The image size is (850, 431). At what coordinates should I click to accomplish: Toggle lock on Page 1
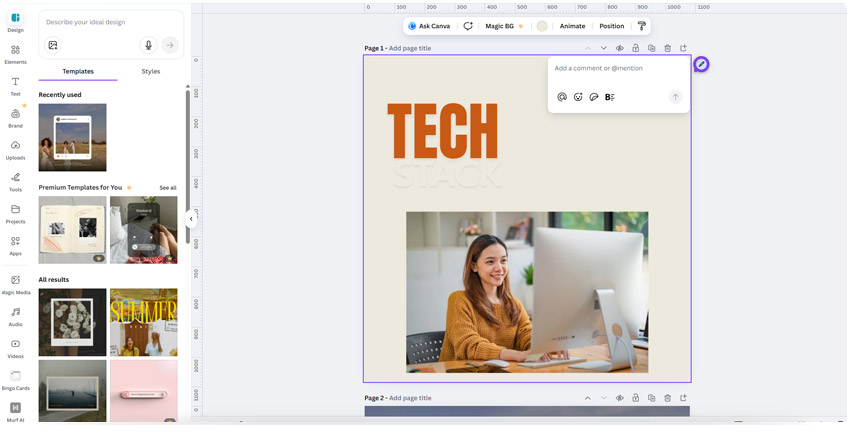coord(636,48)
